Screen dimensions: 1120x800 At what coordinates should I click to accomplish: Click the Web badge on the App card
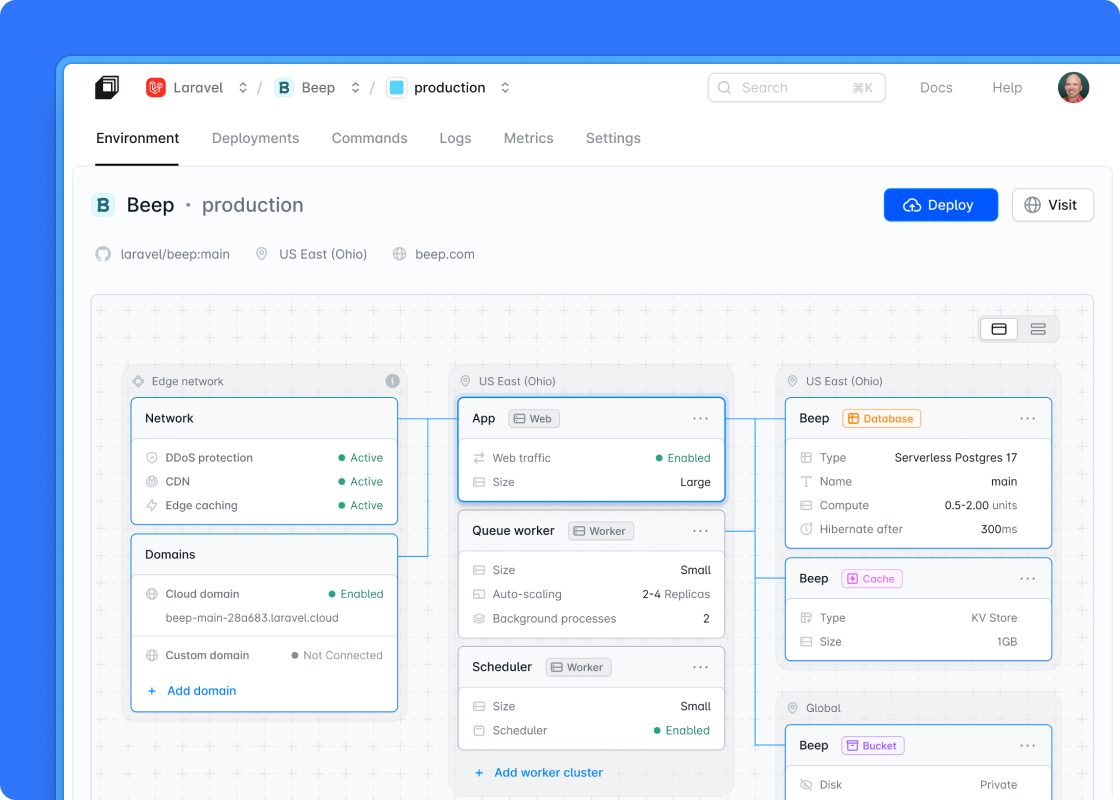pos(533,418)
